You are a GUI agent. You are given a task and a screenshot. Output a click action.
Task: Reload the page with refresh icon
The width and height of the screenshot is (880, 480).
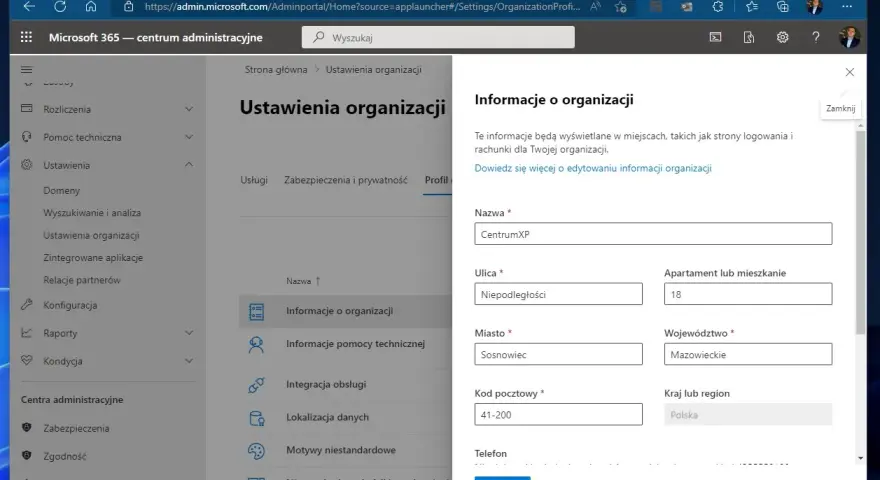[x=60, y=7]
